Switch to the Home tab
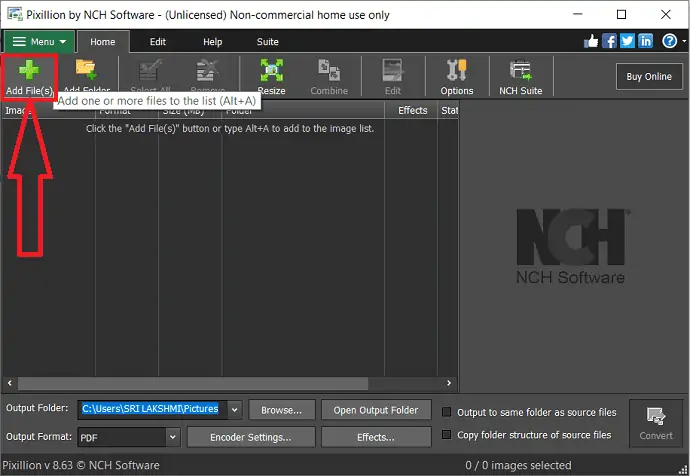The image size is (690, 476). coord(103,42)
